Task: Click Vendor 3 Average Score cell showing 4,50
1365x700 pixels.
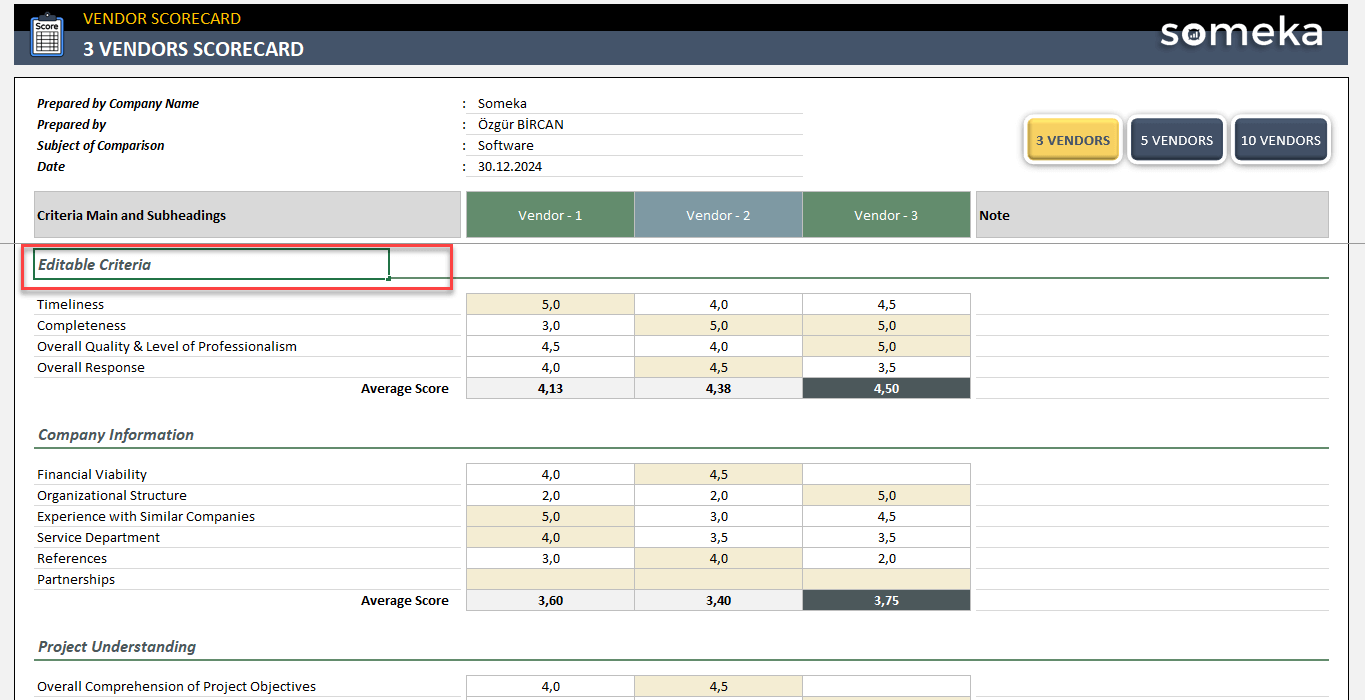Action: tap(885, 388)
